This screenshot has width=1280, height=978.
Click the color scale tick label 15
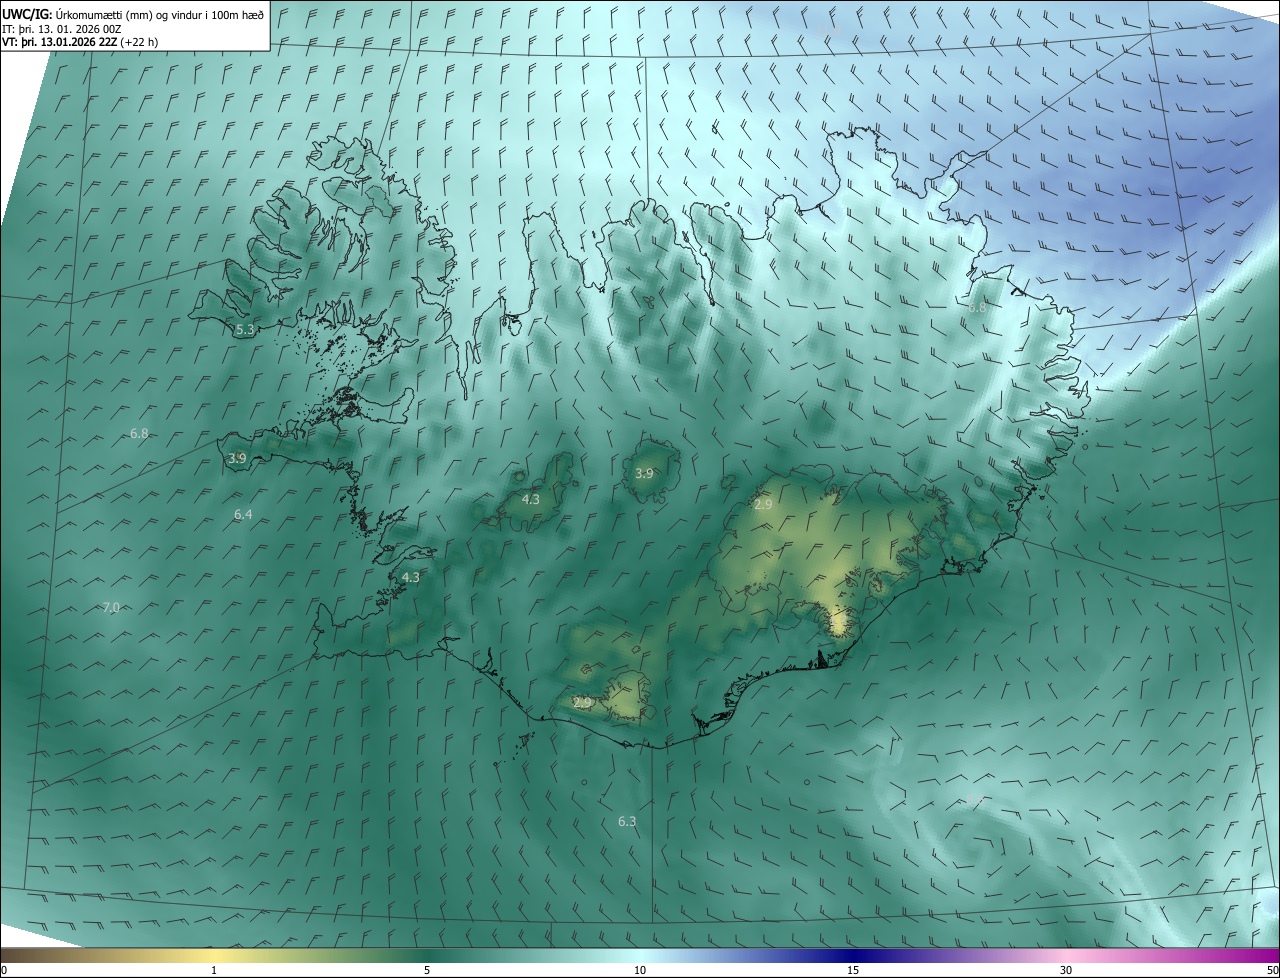tap(853, 970)
